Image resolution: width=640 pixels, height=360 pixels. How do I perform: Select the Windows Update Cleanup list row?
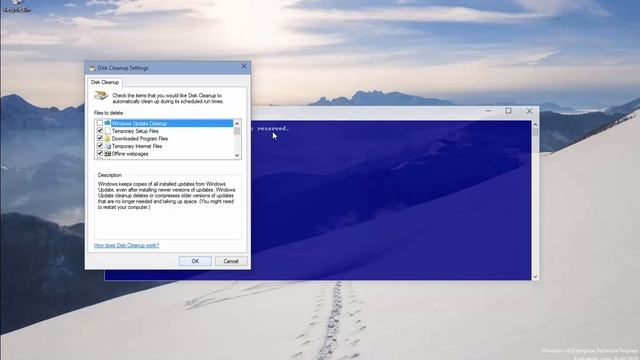tap(164, 123)
